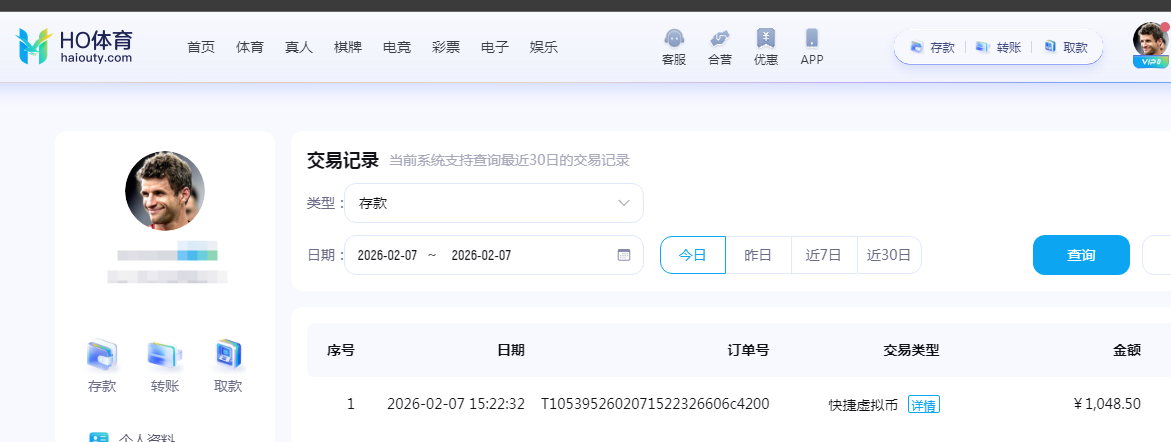The image size is (1171, 442).
Task: Open the 棋牌 menu item
Action: [x=348, y=47]
